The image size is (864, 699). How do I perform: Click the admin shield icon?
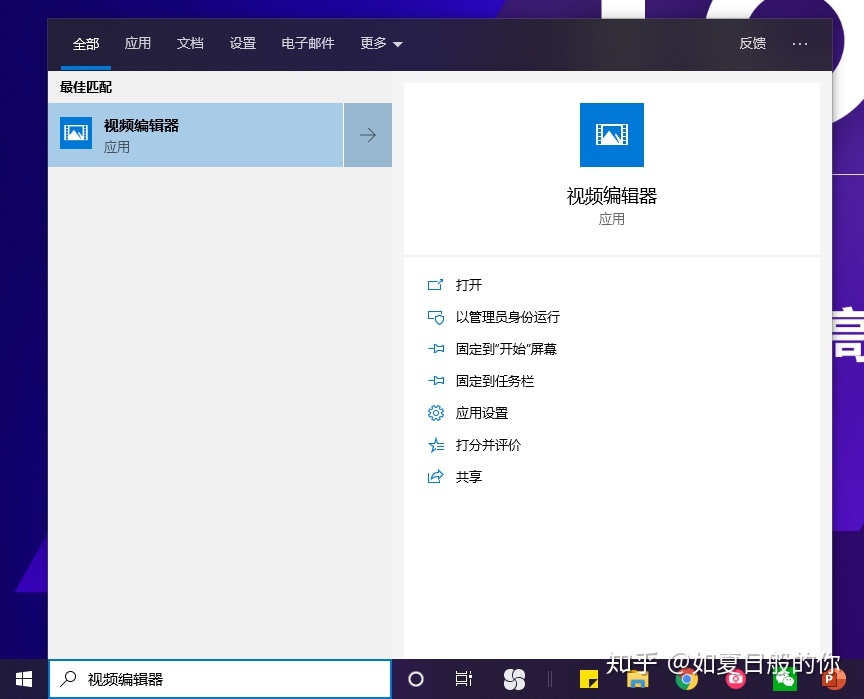tap(436, 317)
